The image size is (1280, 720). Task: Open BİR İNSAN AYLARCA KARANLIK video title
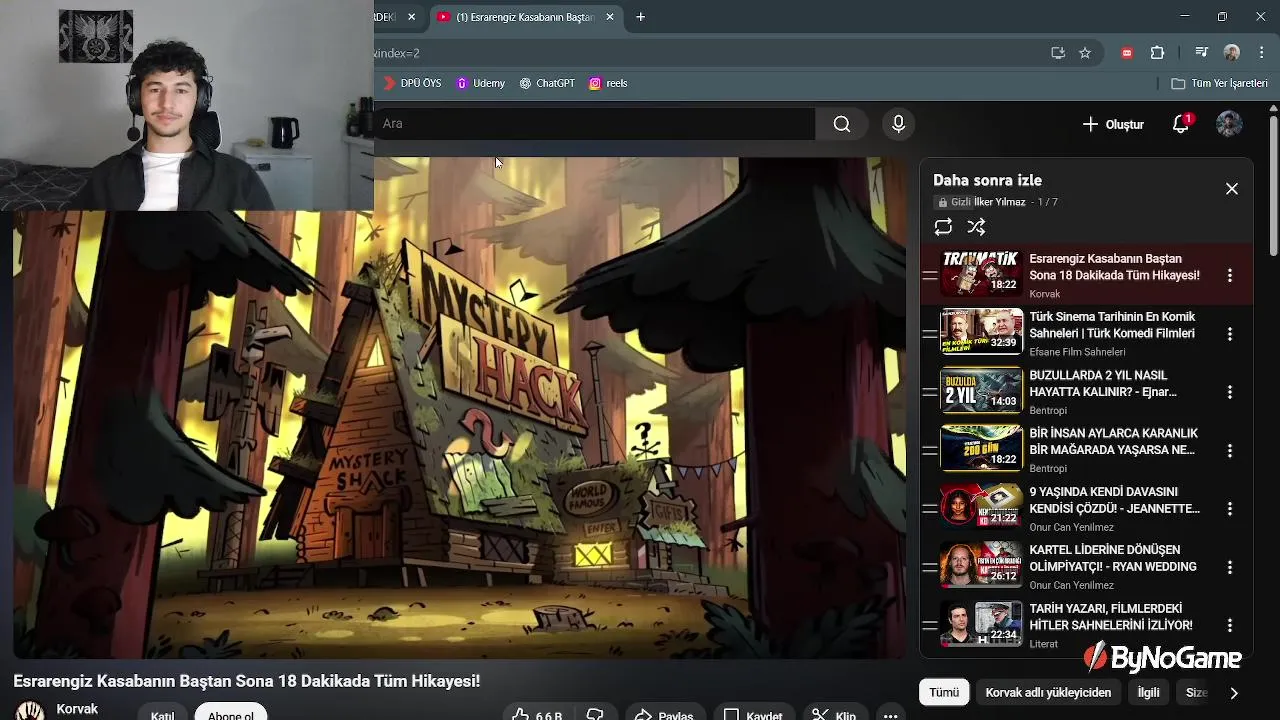point(1113,442)
